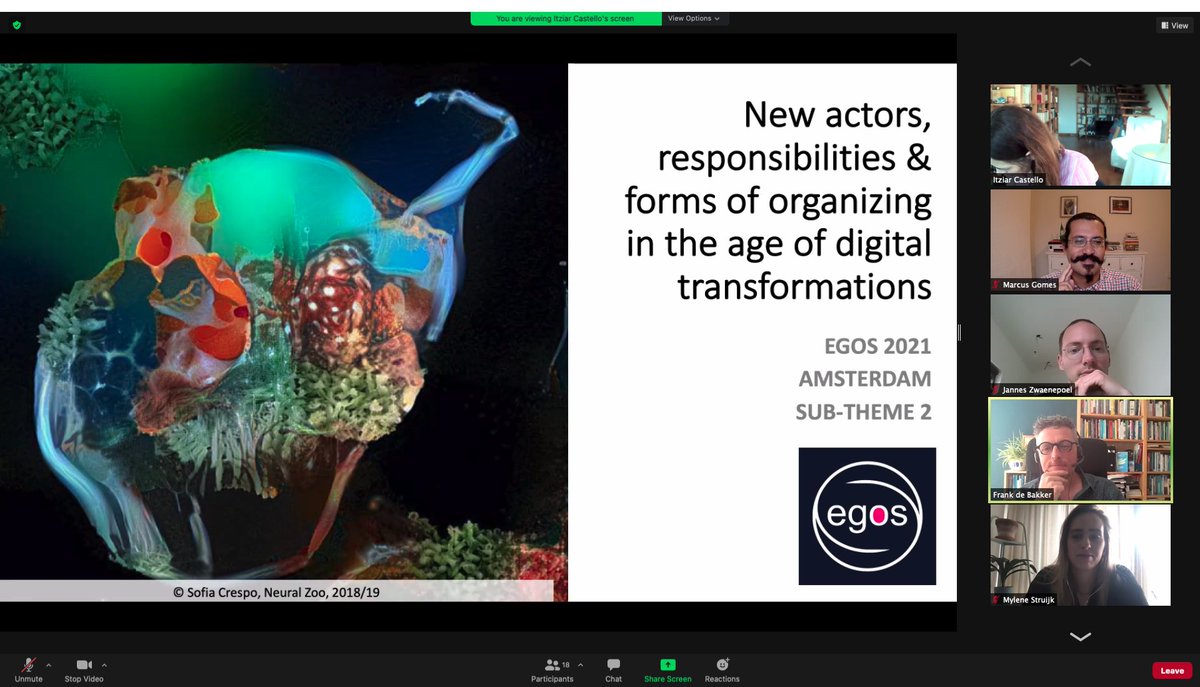Click Mylene Struijk muted microphone icon
This screenshot has width=1200, height=687.
997,600
